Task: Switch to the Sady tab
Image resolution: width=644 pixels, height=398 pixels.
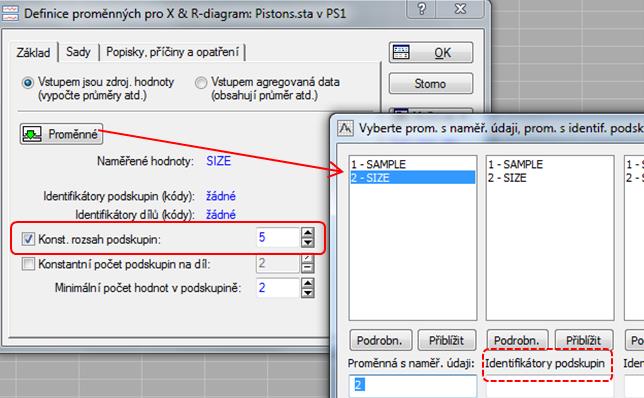Action: [x=78, y=52]
